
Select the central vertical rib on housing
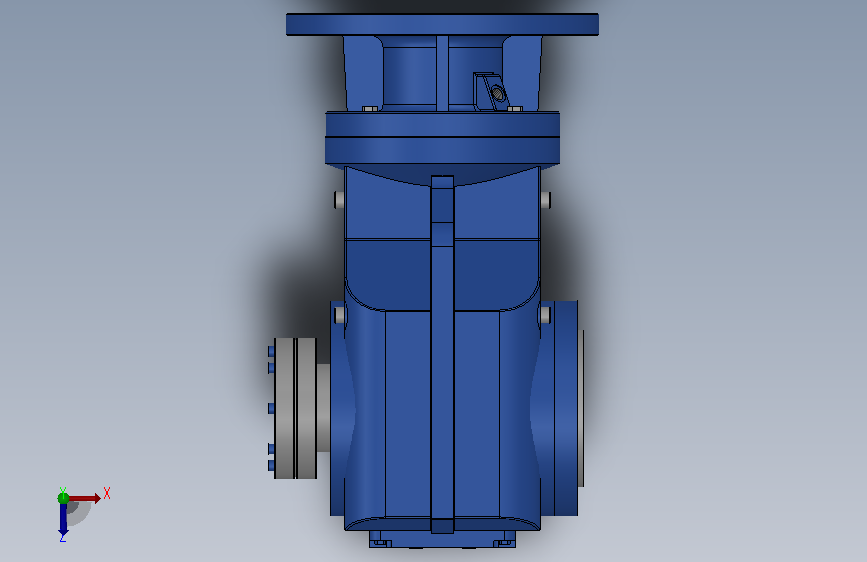(x=442, y=354)
